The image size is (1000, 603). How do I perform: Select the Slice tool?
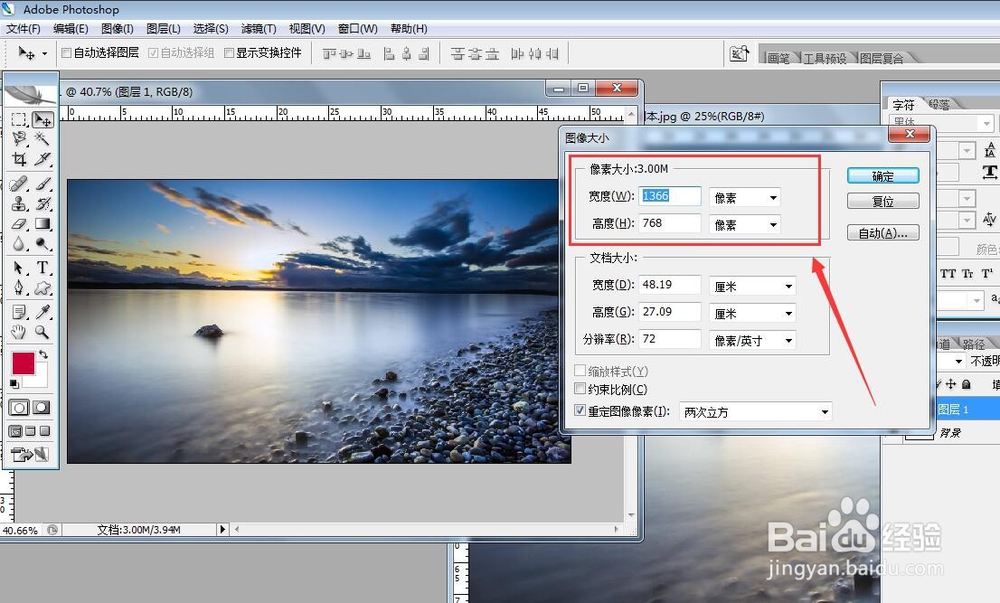[42, 159]
